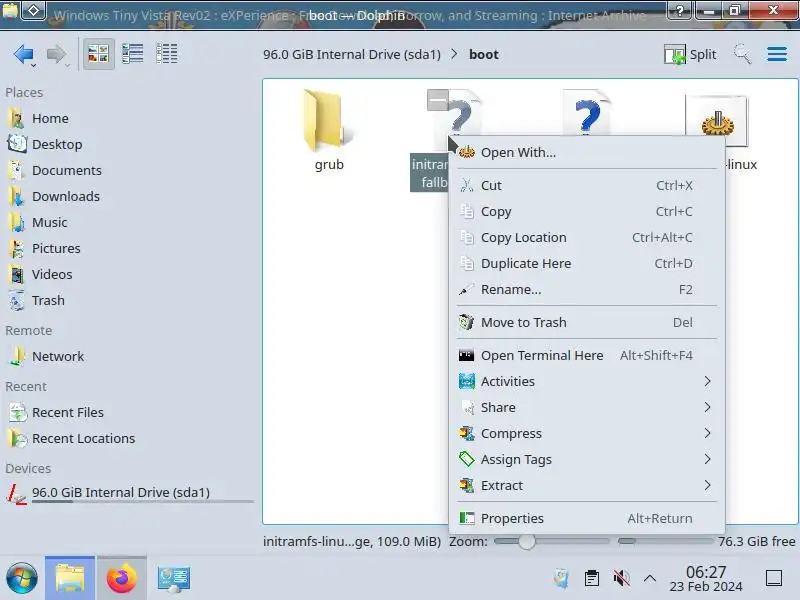The width and height of the screenshot is (800, 600).
Task: Deselect file using the minus badge
Action: pyautogui.click(x=438, y=100)
